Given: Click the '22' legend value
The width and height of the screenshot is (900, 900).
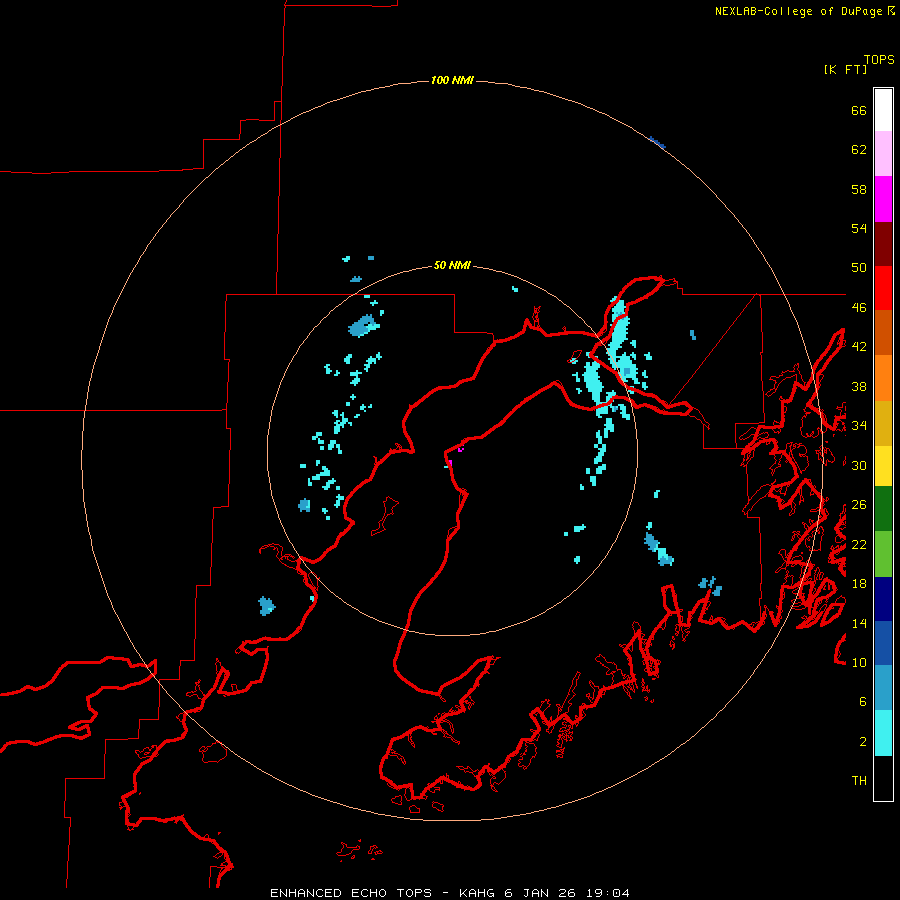Looking at the screenshot, I should coord(859,544).
